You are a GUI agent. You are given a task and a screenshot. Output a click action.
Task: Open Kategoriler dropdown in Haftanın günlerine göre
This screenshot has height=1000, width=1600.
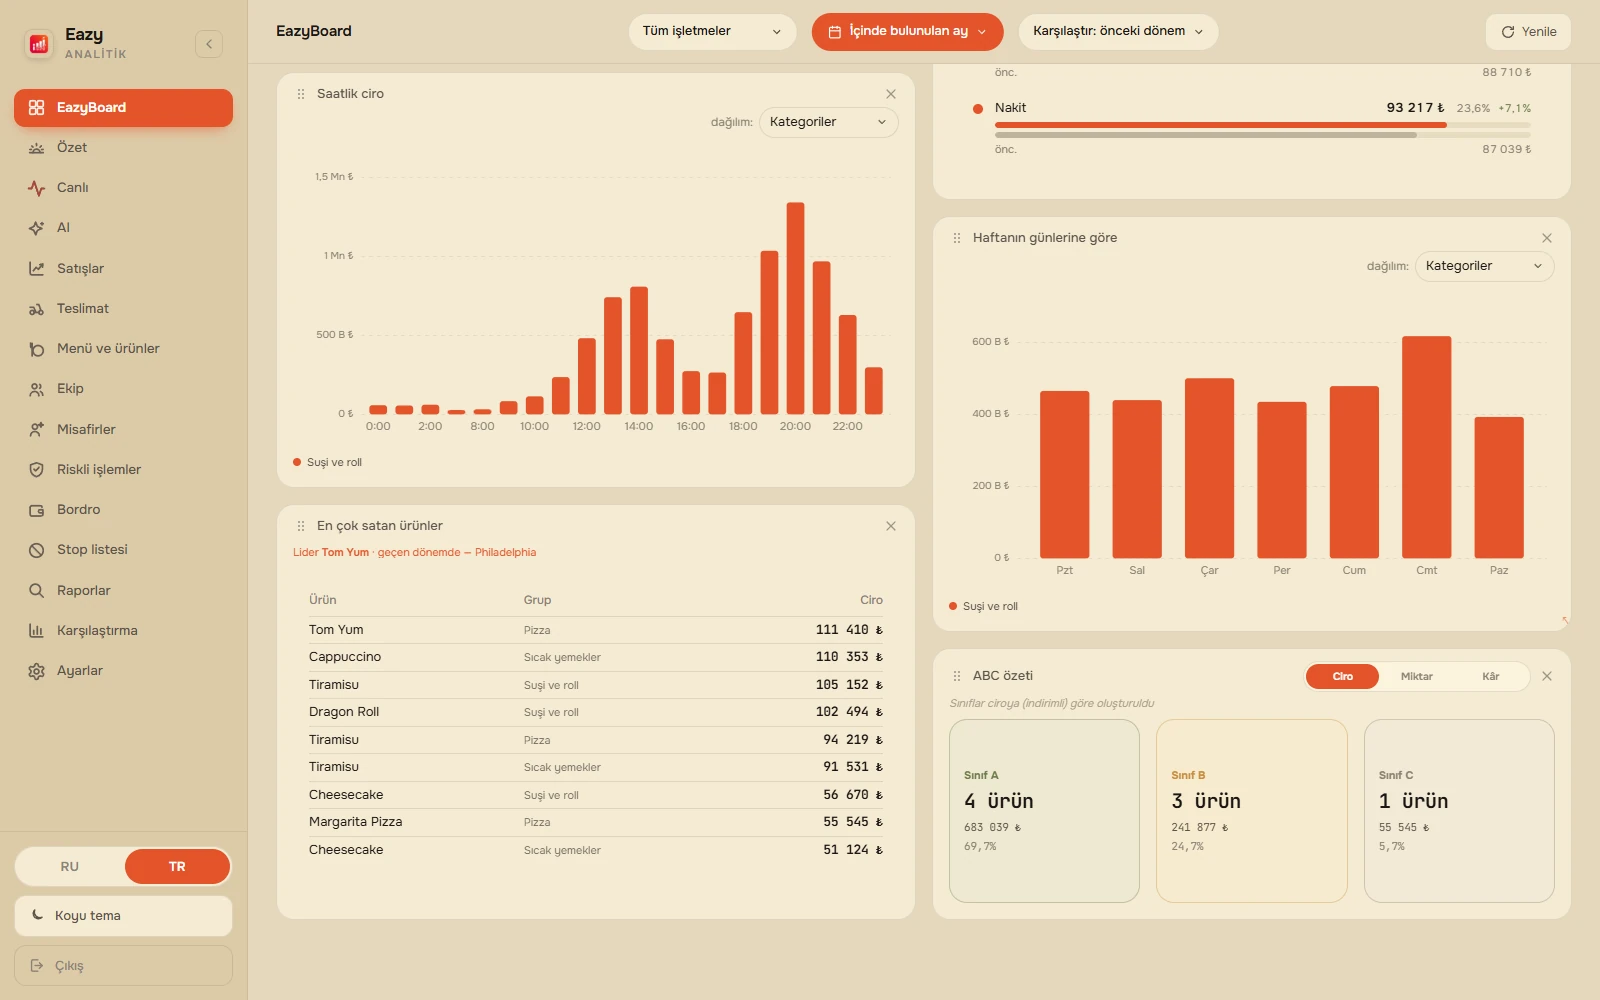(1484, 266)
